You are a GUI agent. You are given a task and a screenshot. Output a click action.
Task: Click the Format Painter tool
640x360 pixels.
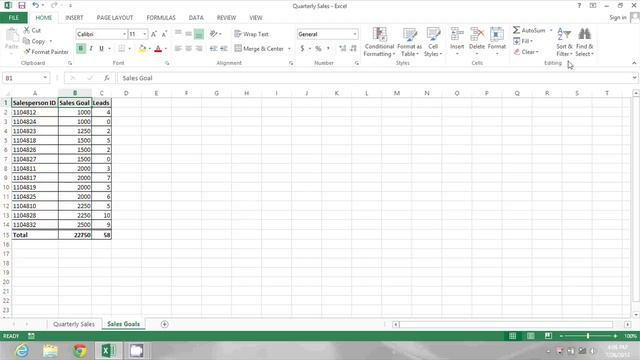(x=46, y=52)
